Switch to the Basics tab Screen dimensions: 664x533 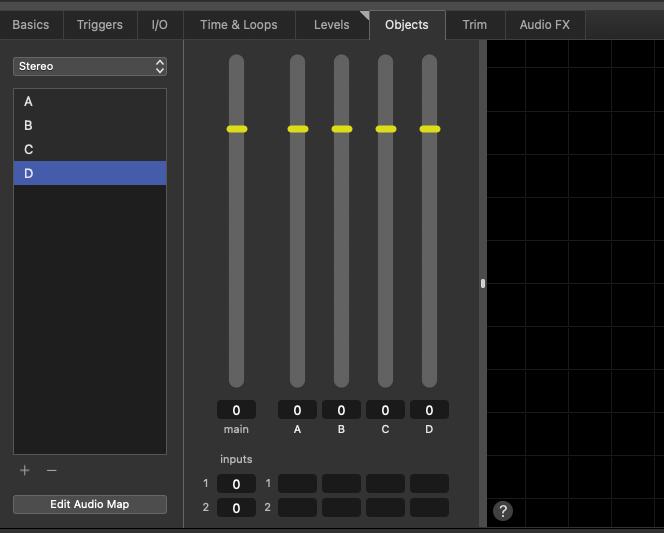[30, 25]
